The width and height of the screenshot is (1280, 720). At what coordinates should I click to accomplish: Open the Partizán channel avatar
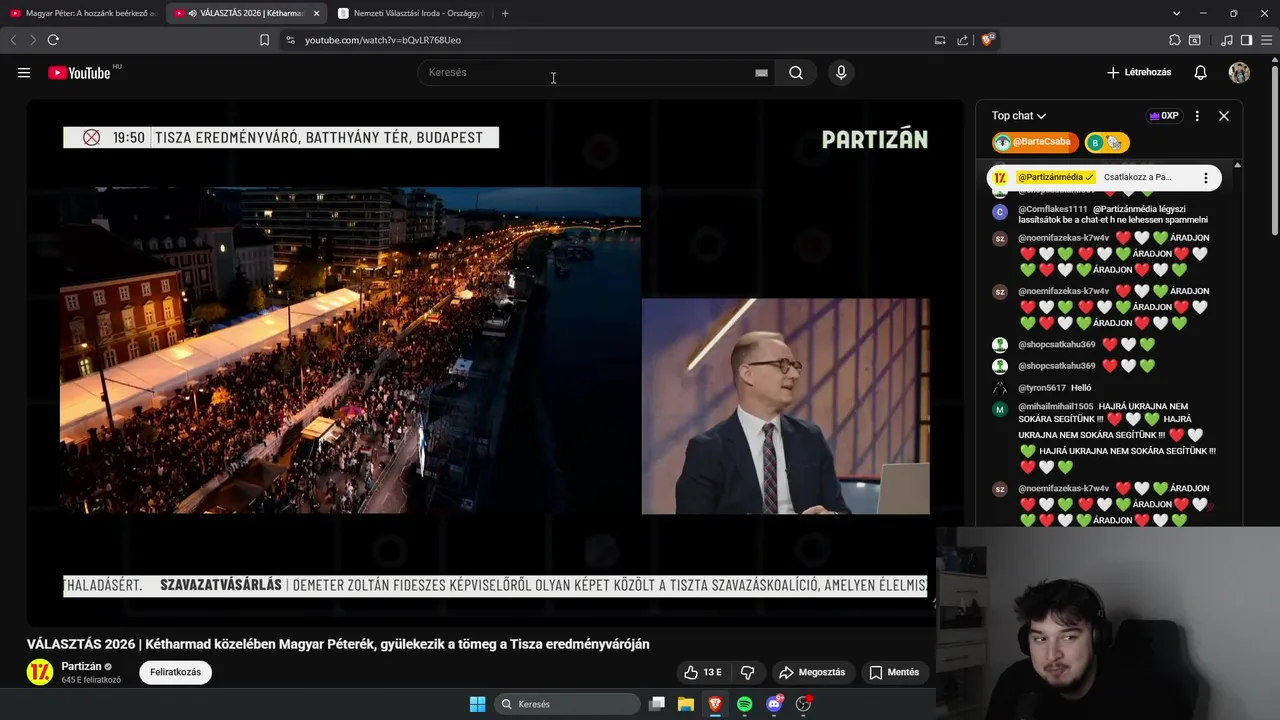[40, 672]
